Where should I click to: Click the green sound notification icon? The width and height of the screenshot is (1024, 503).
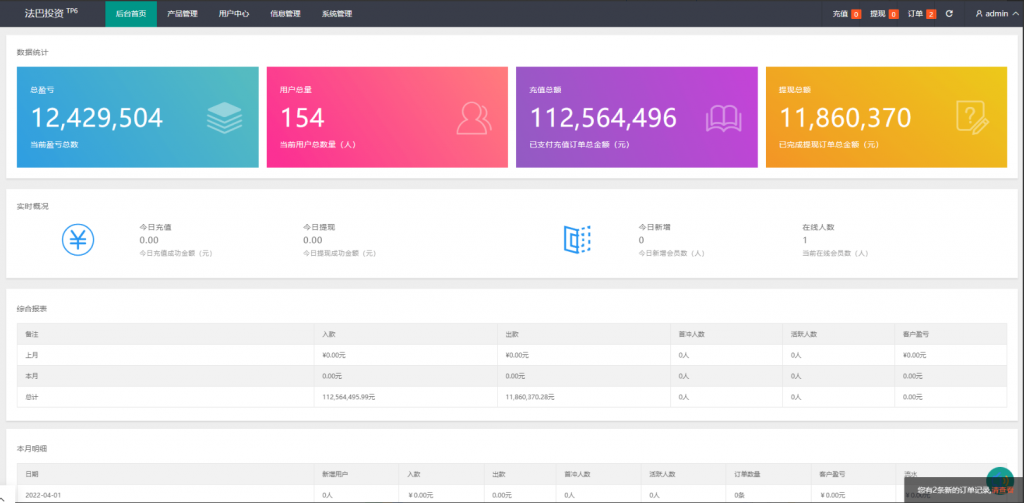999,480
